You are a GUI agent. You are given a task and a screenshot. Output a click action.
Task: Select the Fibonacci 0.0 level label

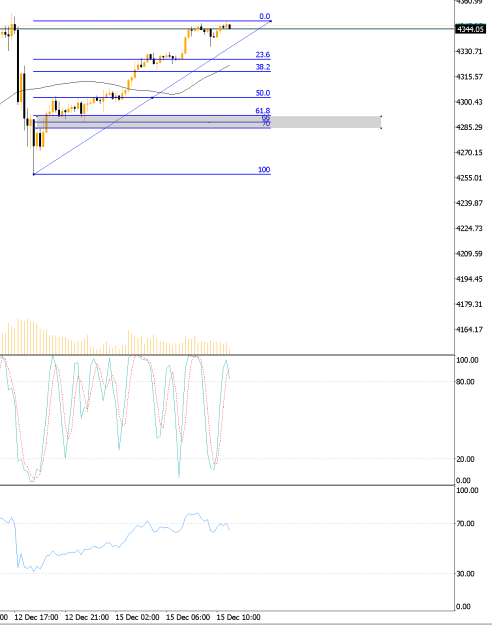(265, 16)
